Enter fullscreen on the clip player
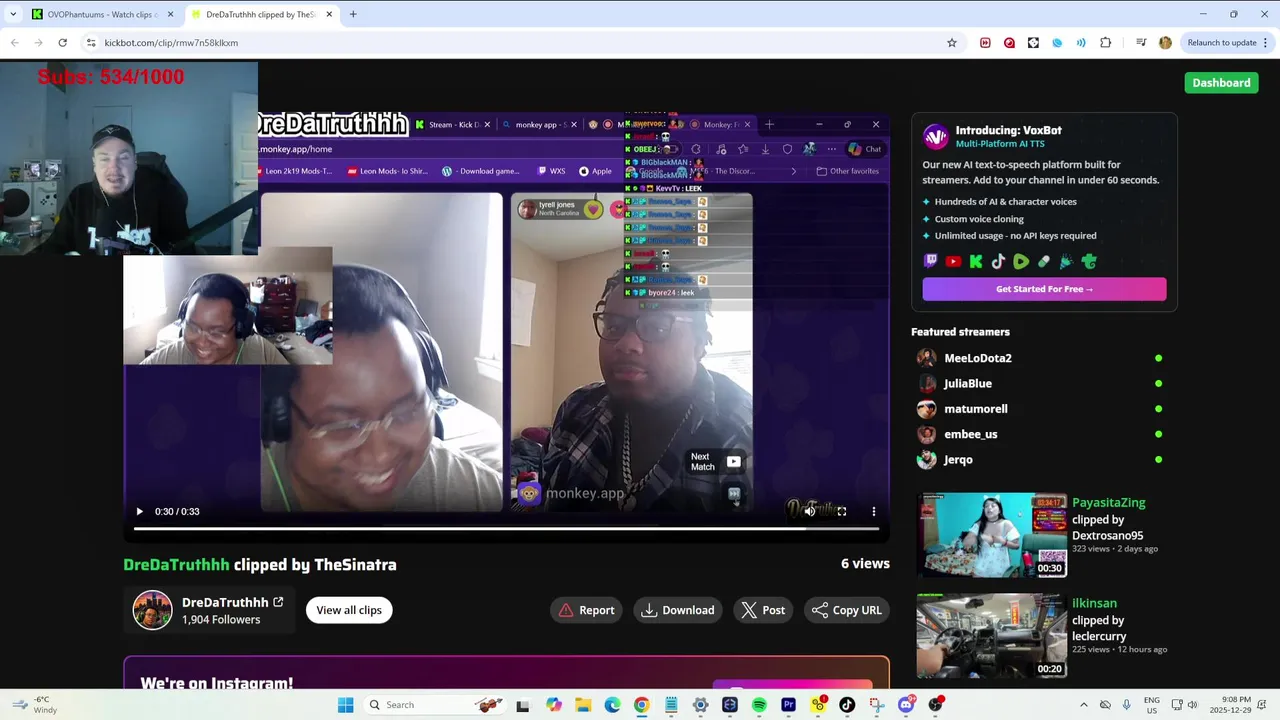1280x720 pixels. click(x=842, y=511)
